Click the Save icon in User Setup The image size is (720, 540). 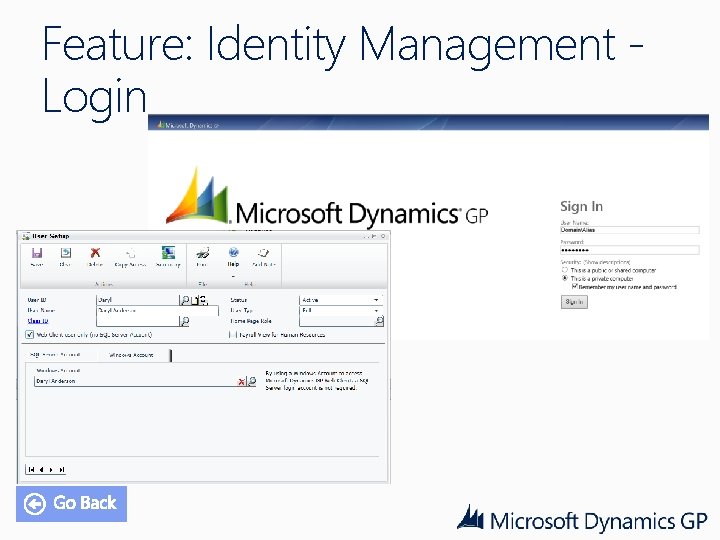37,253
